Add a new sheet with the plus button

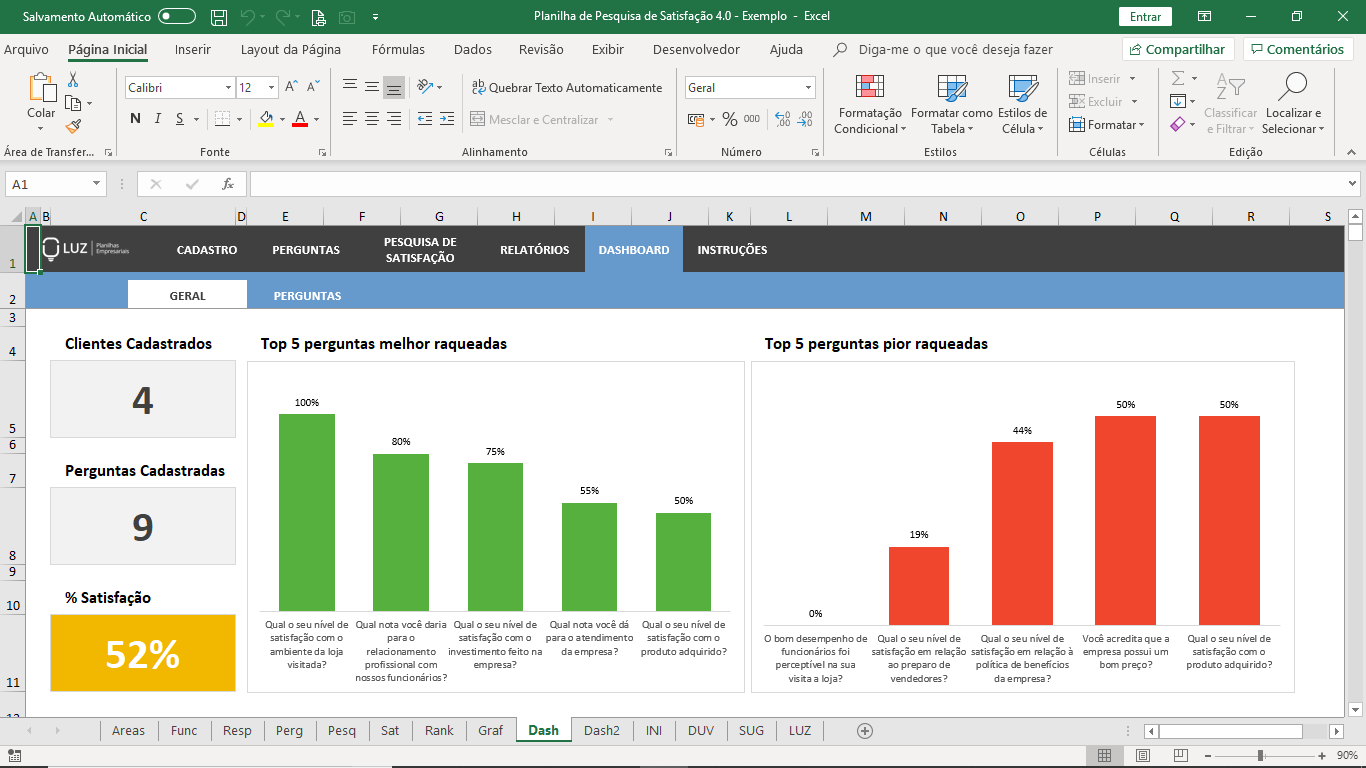[865, 731]
